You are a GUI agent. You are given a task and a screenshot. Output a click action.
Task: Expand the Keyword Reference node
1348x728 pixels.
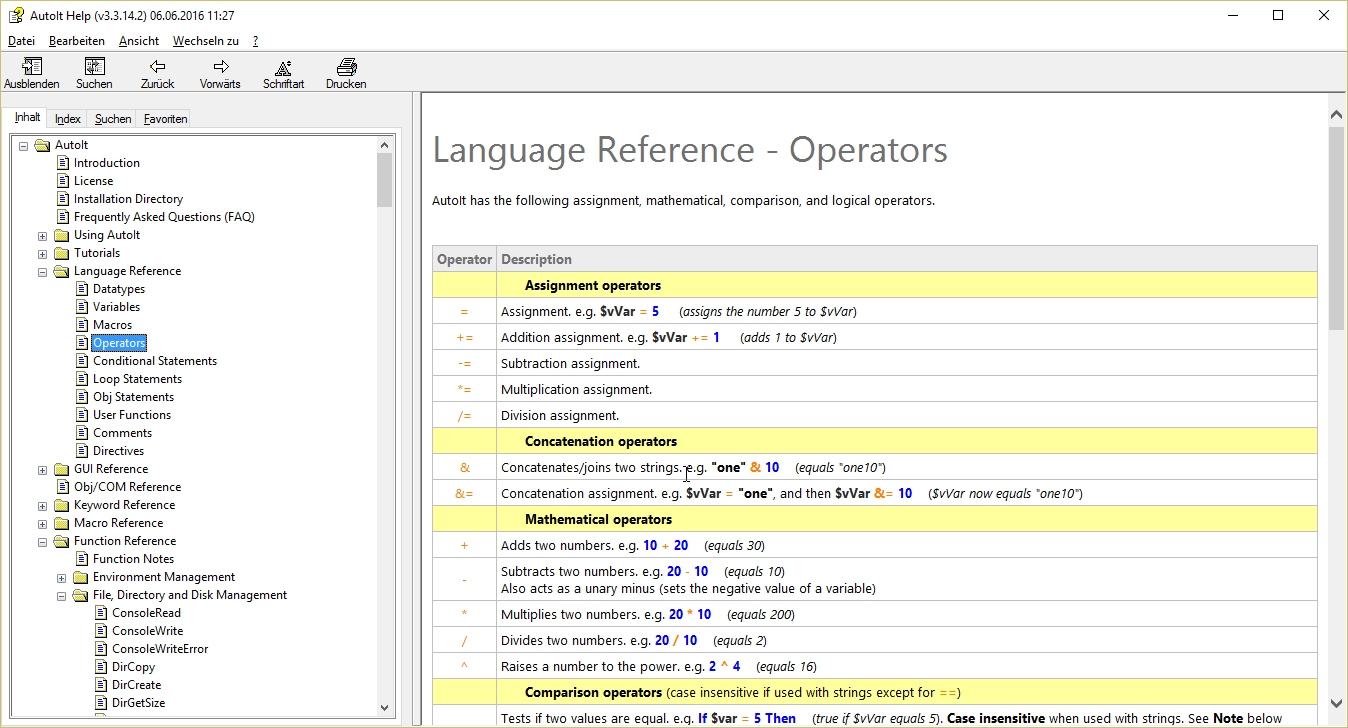coord(42,506)
